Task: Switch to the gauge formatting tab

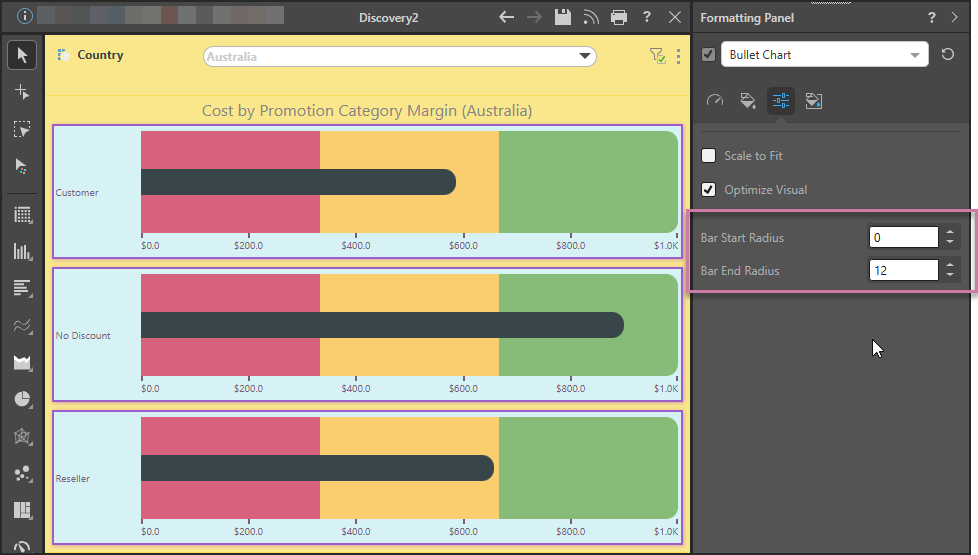Action: 714,101
